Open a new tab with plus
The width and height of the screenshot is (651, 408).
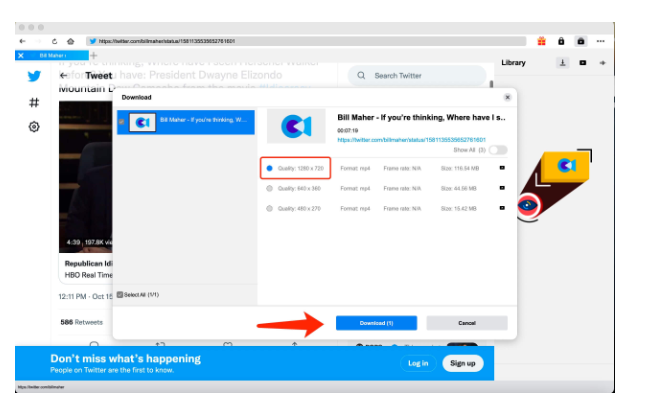tap(94, 55)
